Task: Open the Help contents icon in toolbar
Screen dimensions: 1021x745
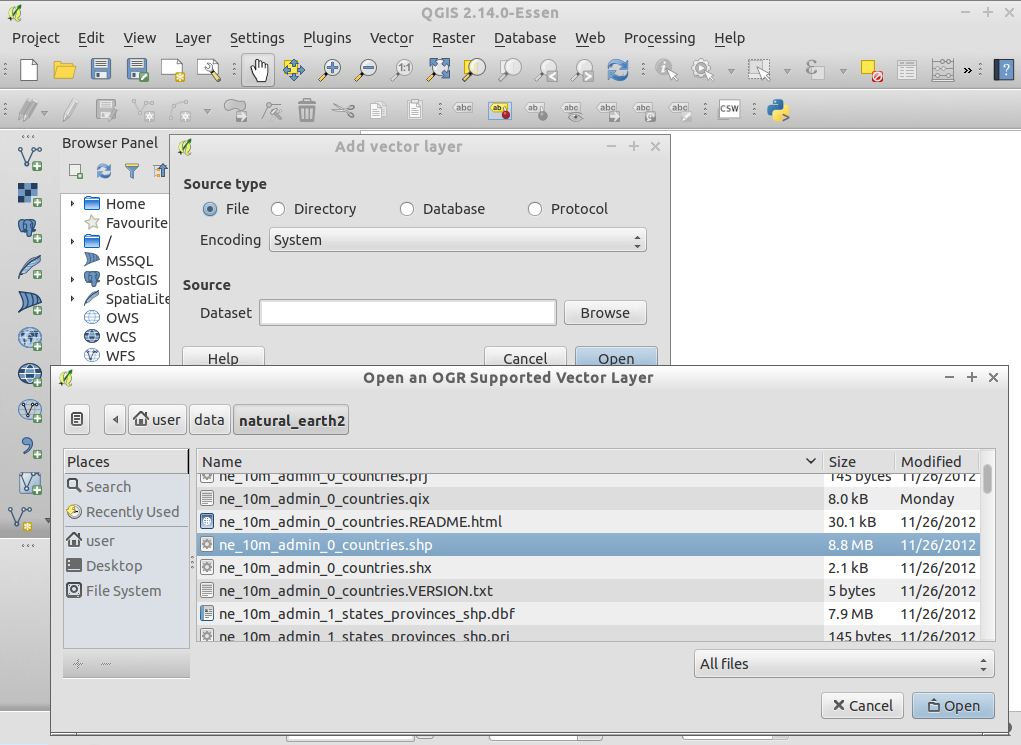Action: (x=1004, y=70)
